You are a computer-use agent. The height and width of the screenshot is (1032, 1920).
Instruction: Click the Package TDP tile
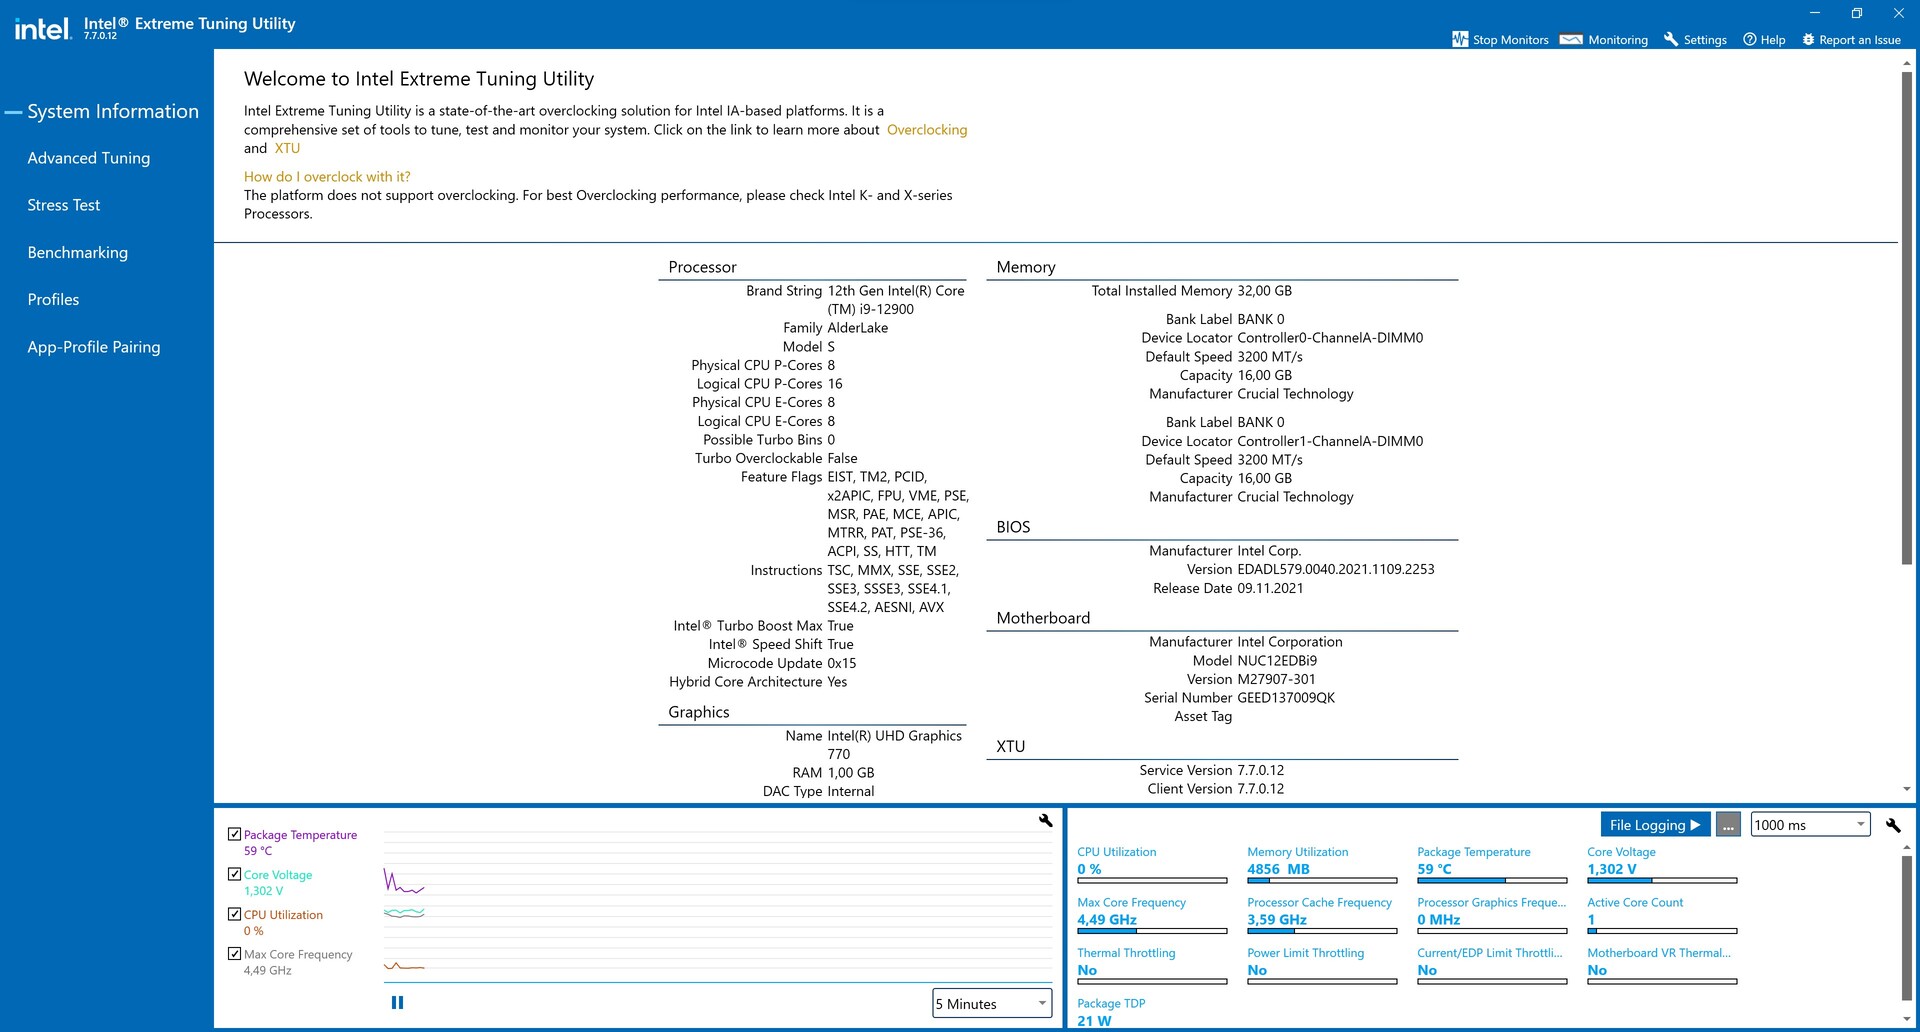1152,1013
